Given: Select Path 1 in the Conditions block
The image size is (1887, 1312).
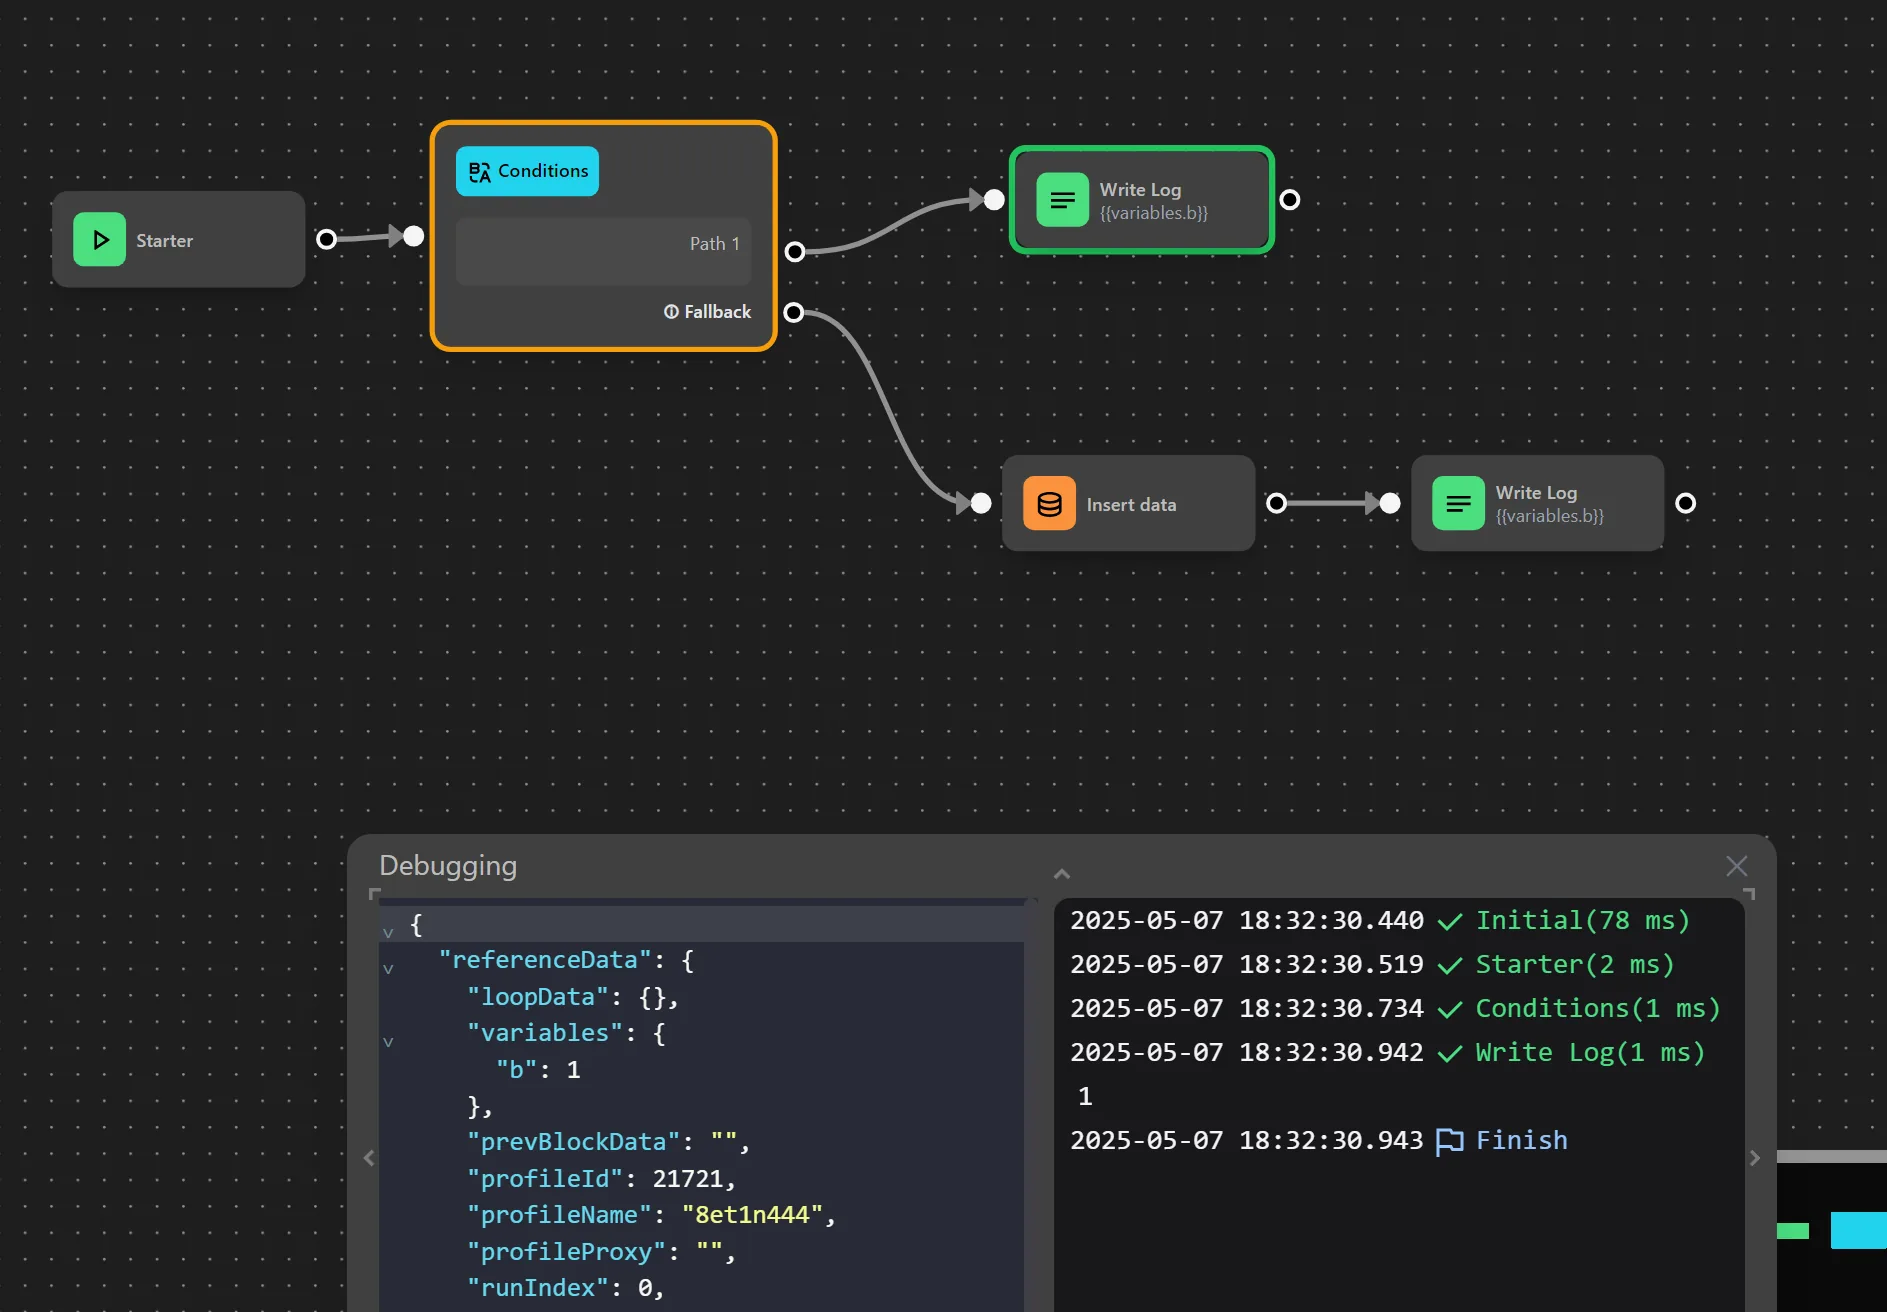Looking at the screenshot, I should [x=714, y=244].
